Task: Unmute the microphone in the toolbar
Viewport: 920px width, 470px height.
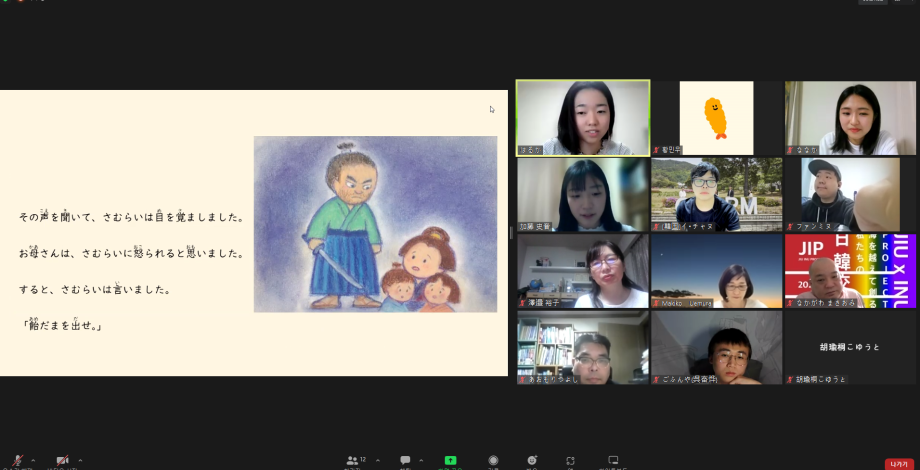Action: [18, 460]
